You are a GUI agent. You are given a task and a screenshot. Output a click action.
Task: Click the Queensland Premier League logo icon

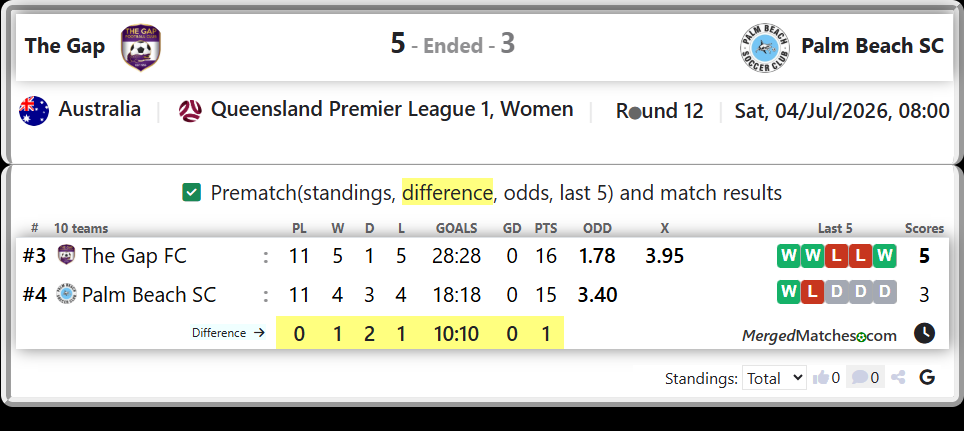[x=190, y=111]
